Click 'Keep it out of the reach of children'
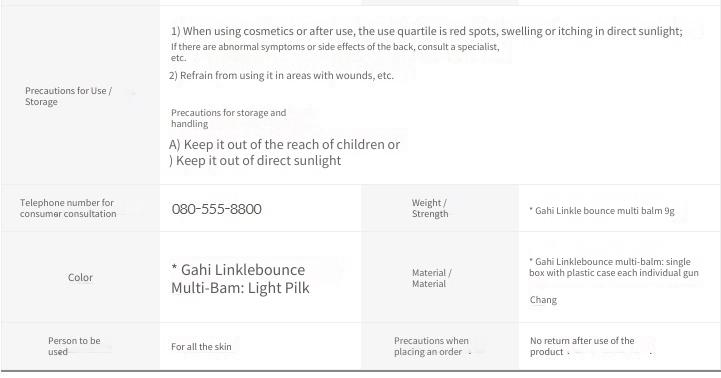Viewport: 721px width, 378px height. coord(284,144)
